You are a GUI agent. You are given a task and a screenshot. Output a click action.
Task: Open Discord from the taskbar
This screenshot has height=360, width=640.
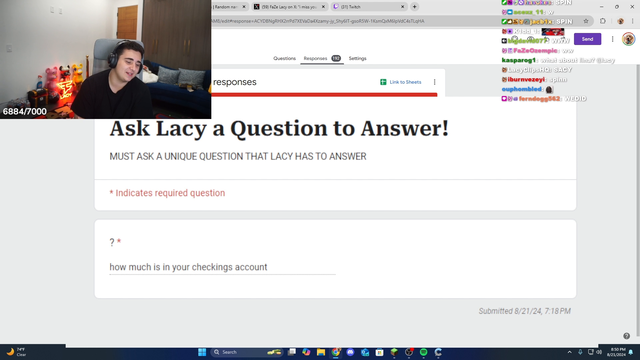click(x=350, y=352)
